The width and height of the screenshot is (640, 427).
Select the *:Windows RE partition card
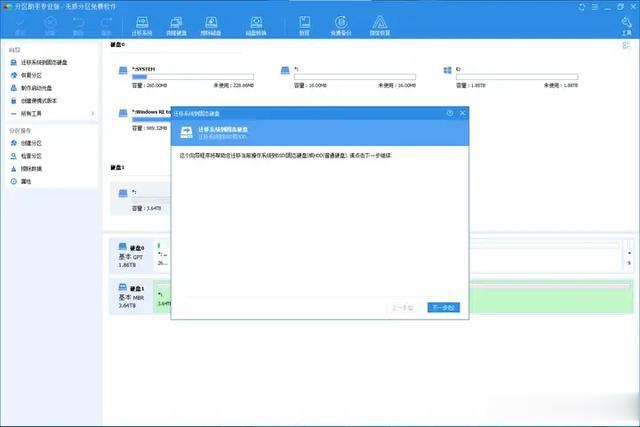(144, 120)
